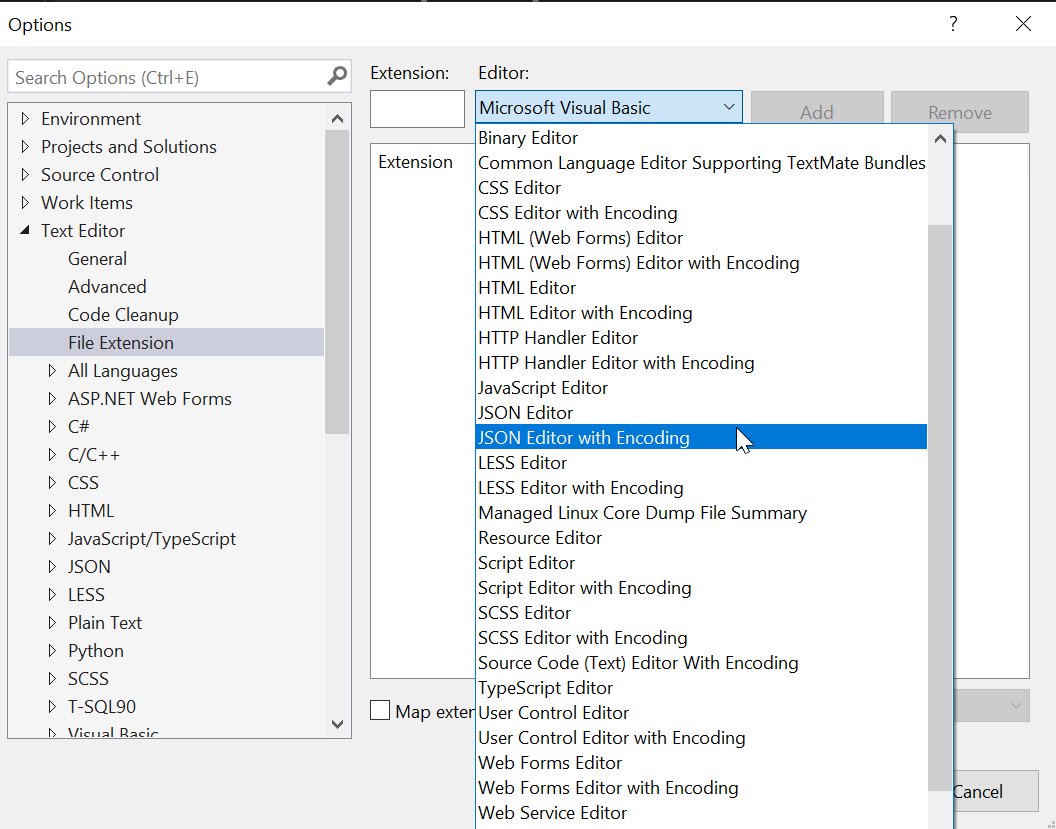The image size is (1056, 829).
Task: Expand the Python tree node
Action: tap(53, 651)
